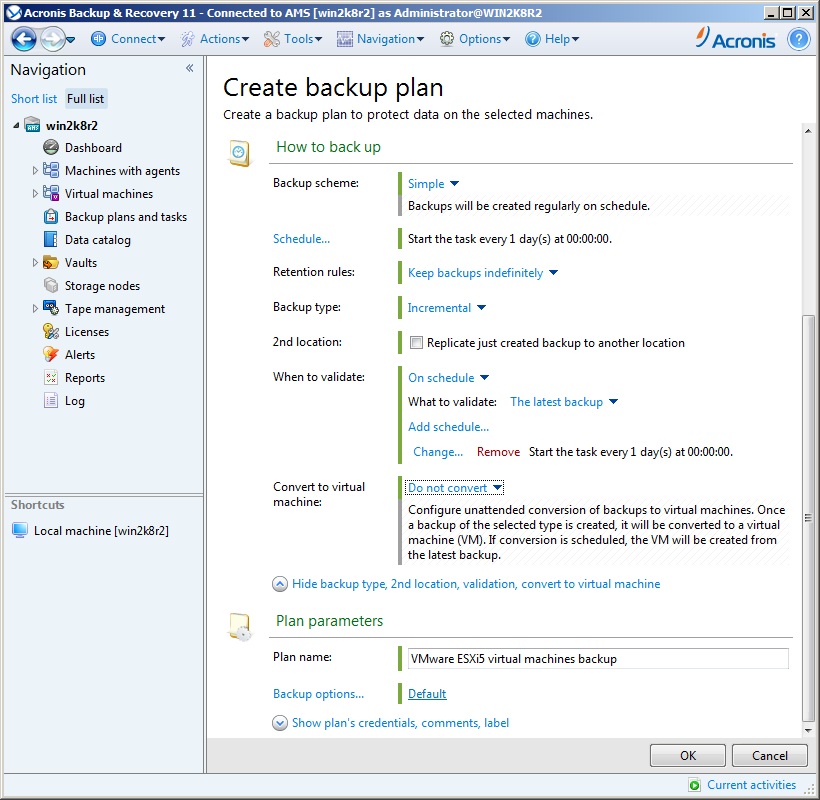Click the Cancel button
820x800 pixels.
coord(770,756)
